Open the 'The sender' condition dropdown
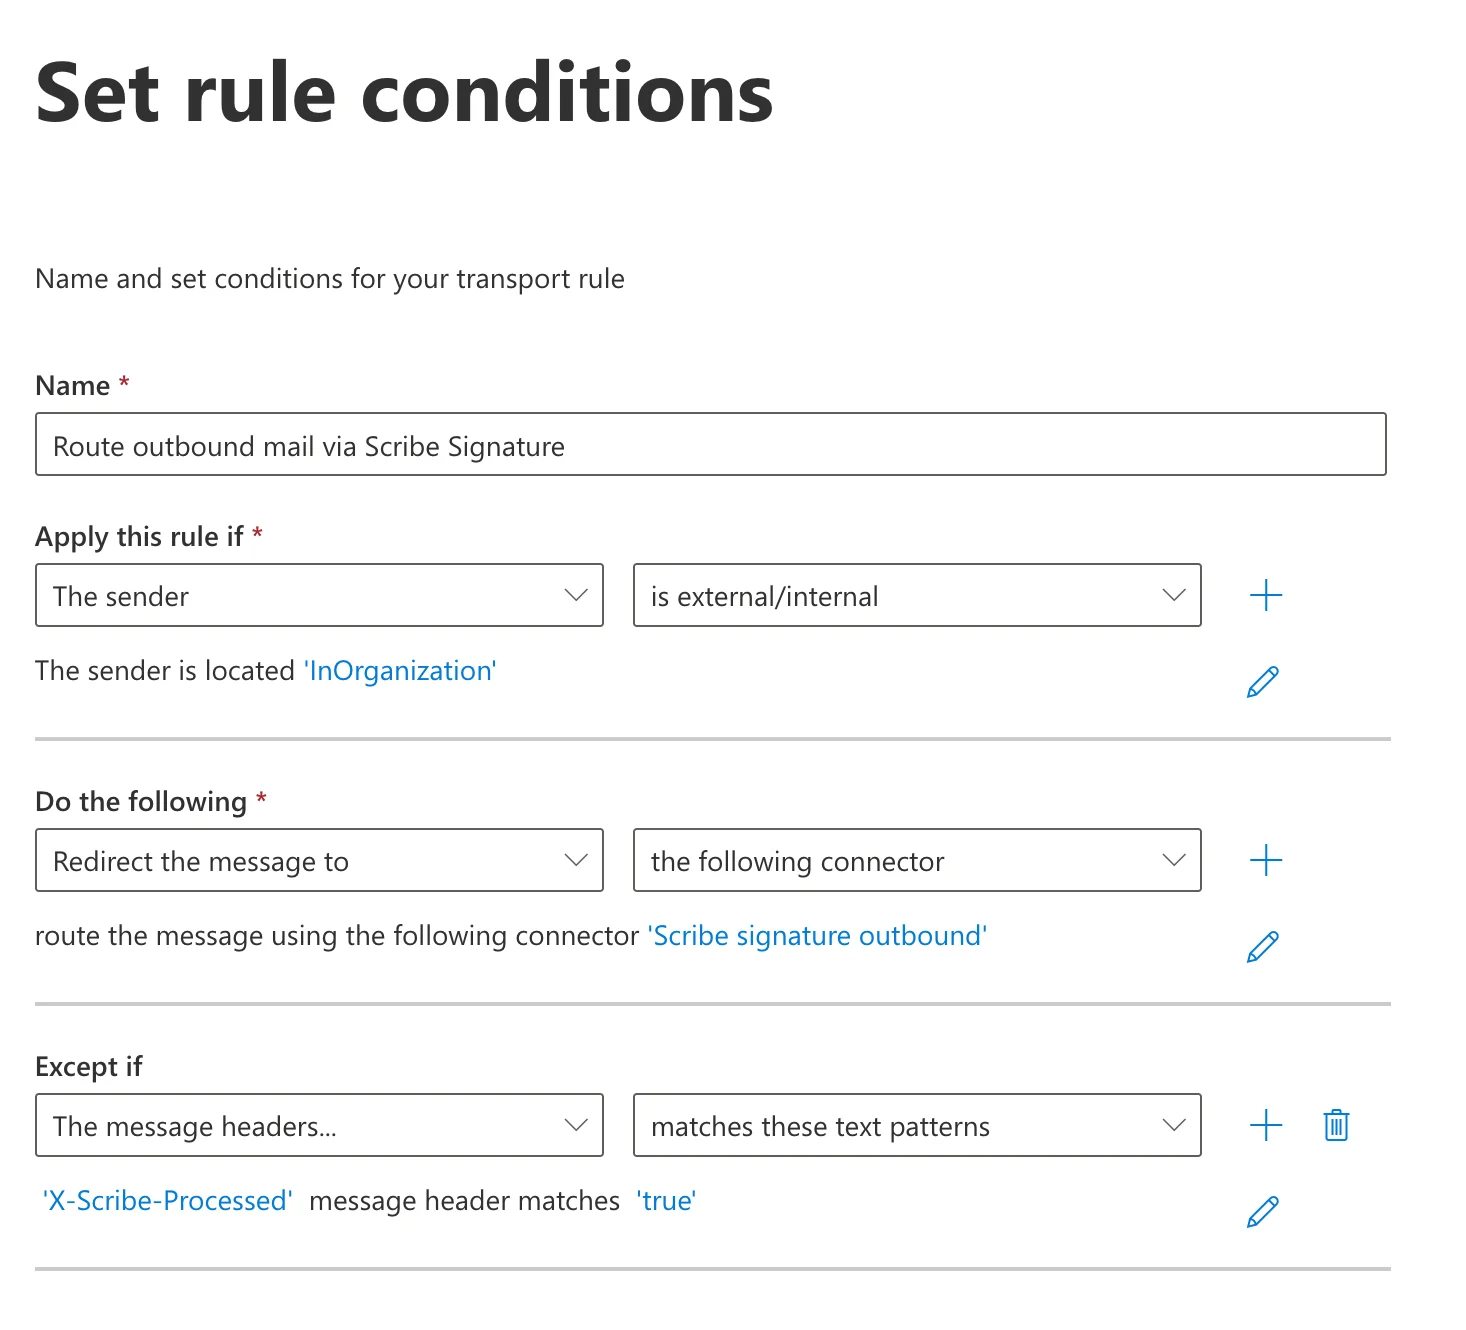 (x=319, y=596)
